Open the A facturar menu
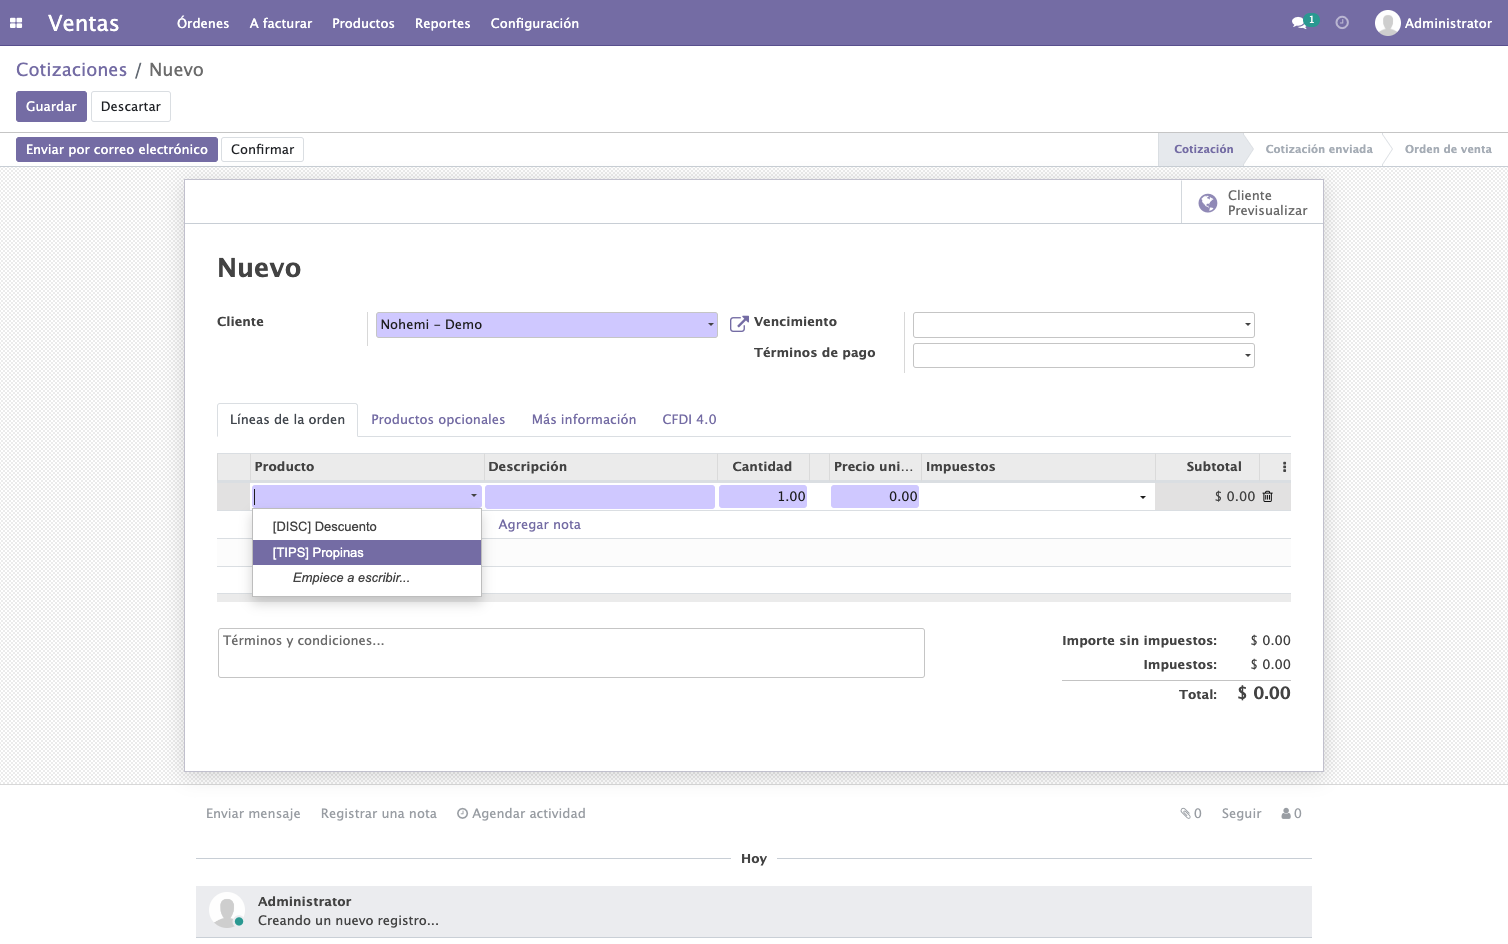 281,23
